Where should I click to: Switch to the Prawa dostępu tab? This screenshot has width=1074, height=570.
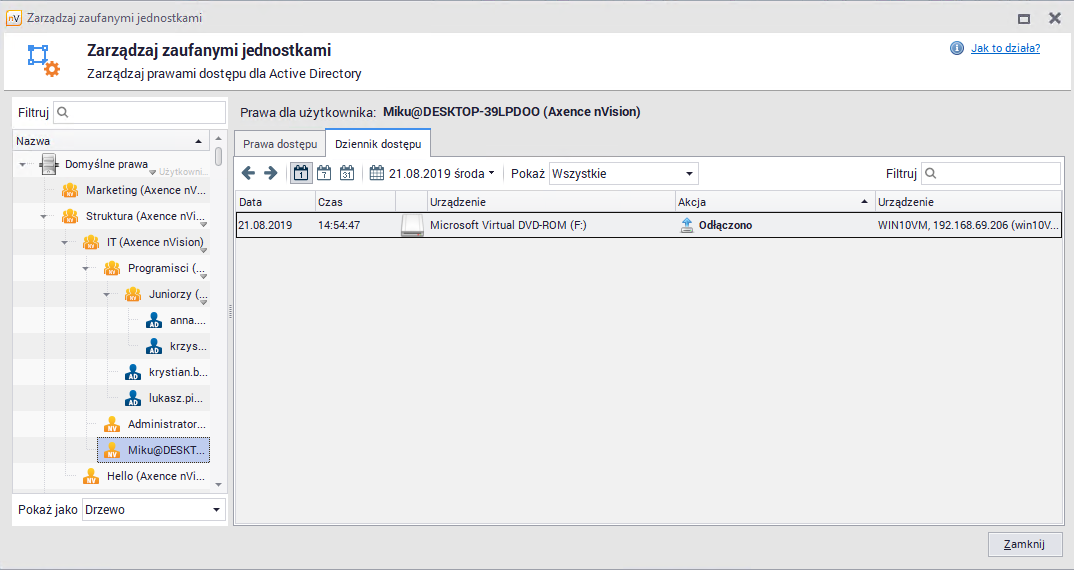280,144
